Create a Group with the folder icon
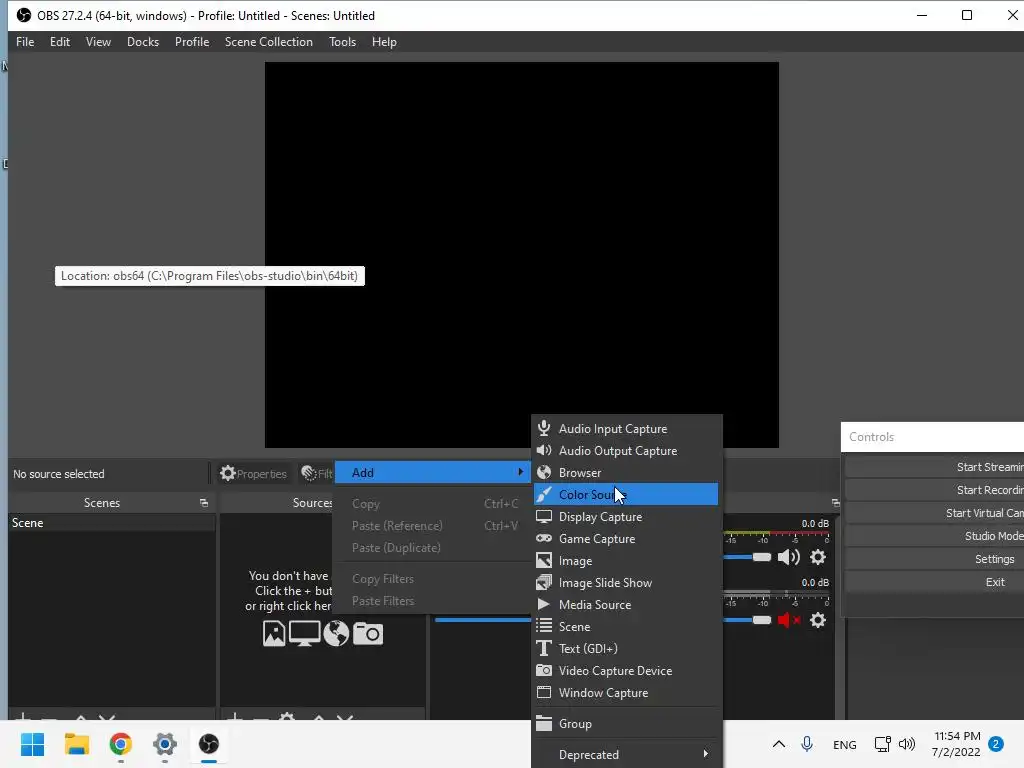The image size is (1024, 768). 626,724
